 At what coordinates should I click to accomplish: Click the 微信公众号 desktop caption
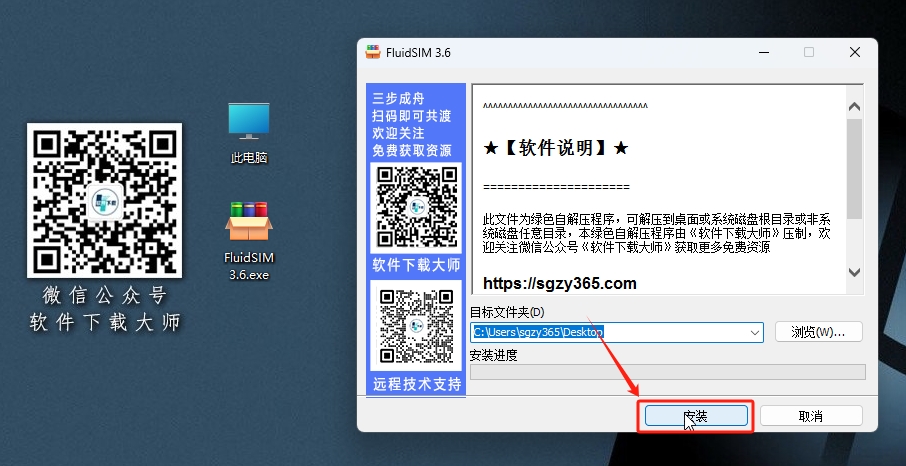(105, 295)
